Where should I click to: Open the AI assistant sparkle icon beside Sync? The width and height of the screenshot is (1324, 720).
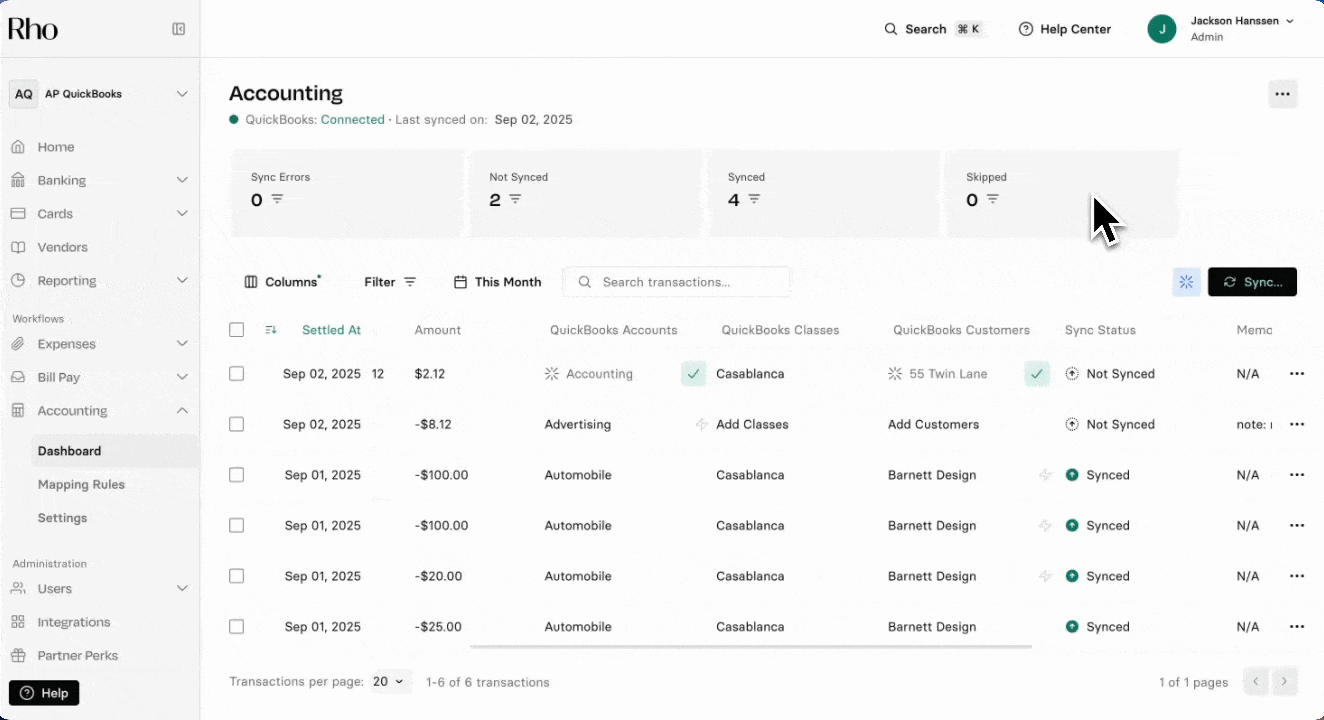pos(1186,282)
